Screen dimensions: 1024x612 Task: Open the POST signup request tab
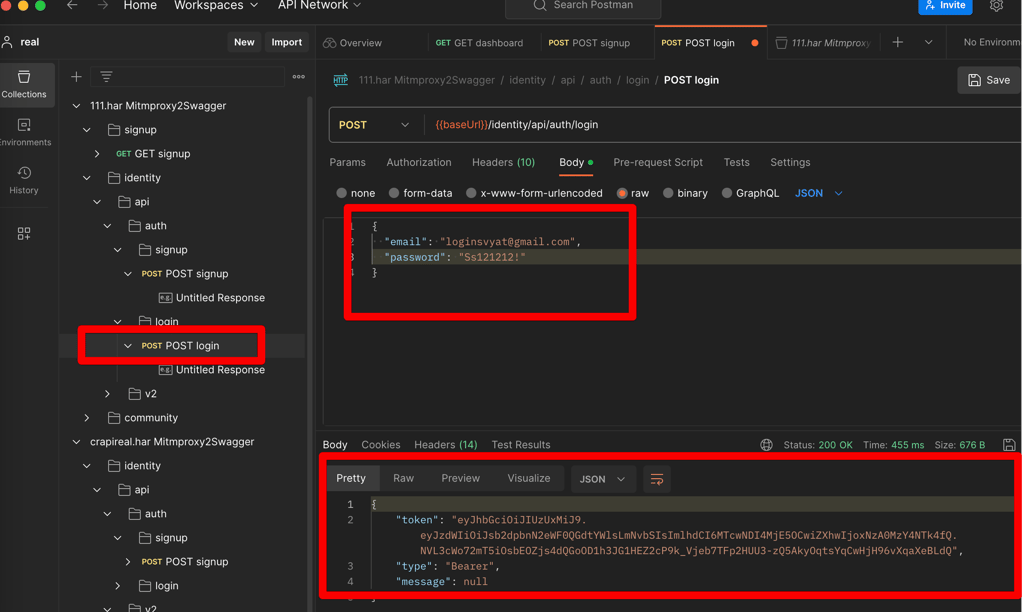(589, 43)
